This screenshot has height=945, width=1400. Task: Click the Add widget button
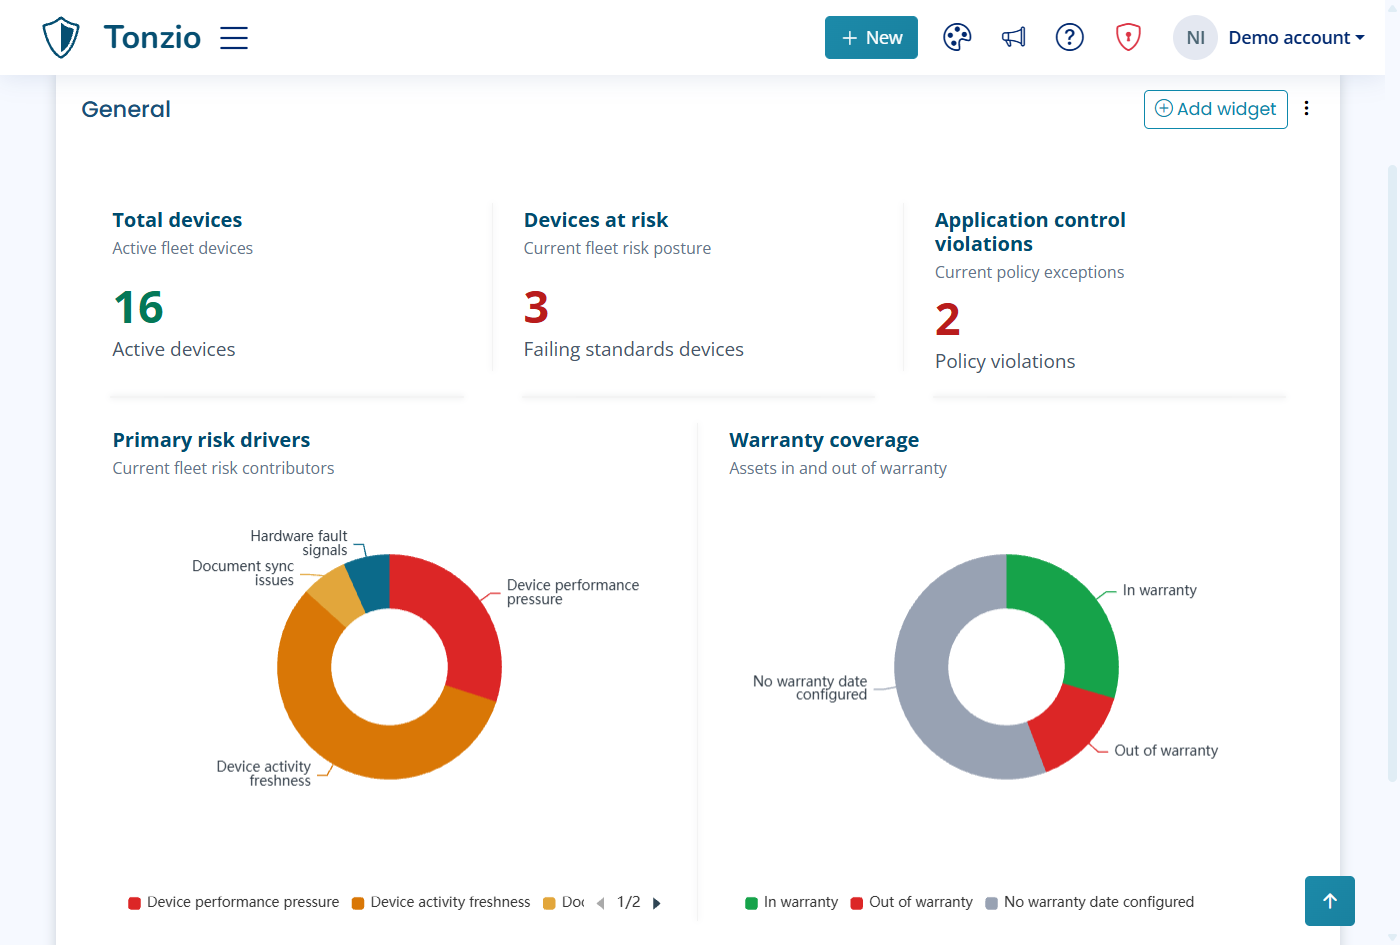tap(1216, 109)
